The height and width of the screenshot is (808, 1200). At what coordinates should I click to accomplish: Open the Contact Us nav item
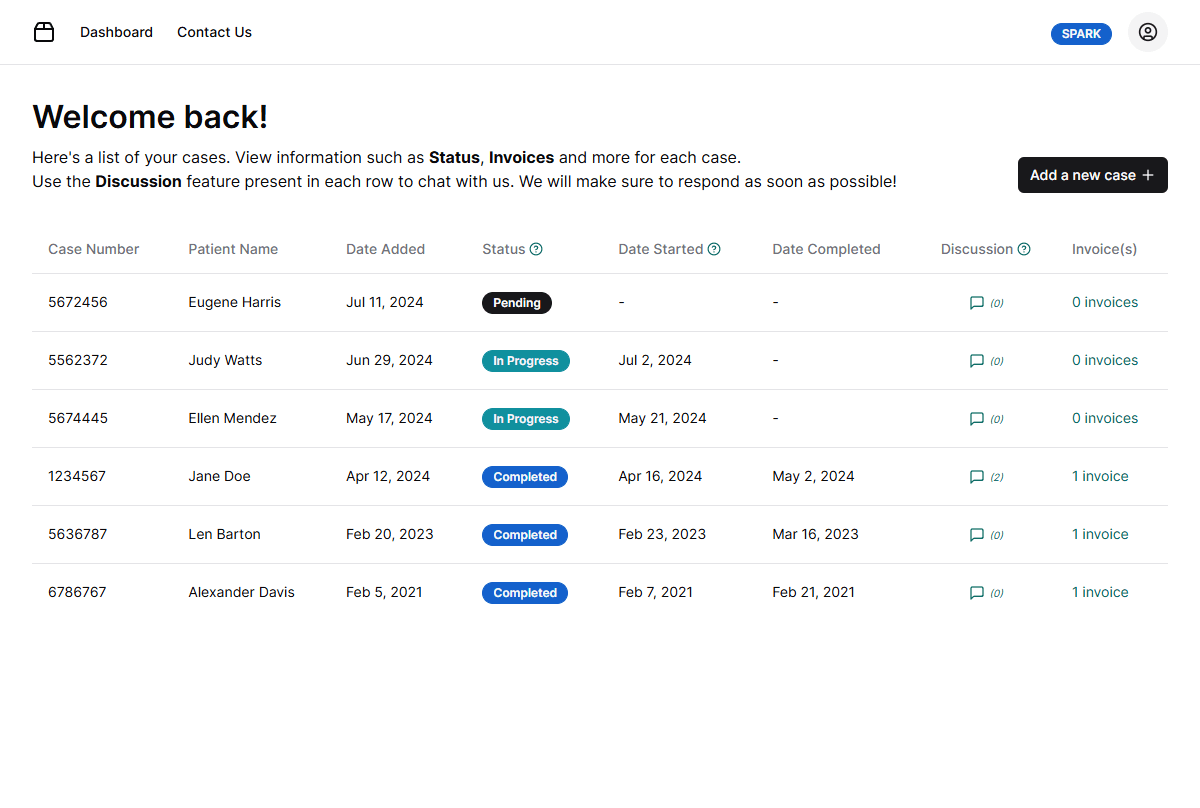214,32
